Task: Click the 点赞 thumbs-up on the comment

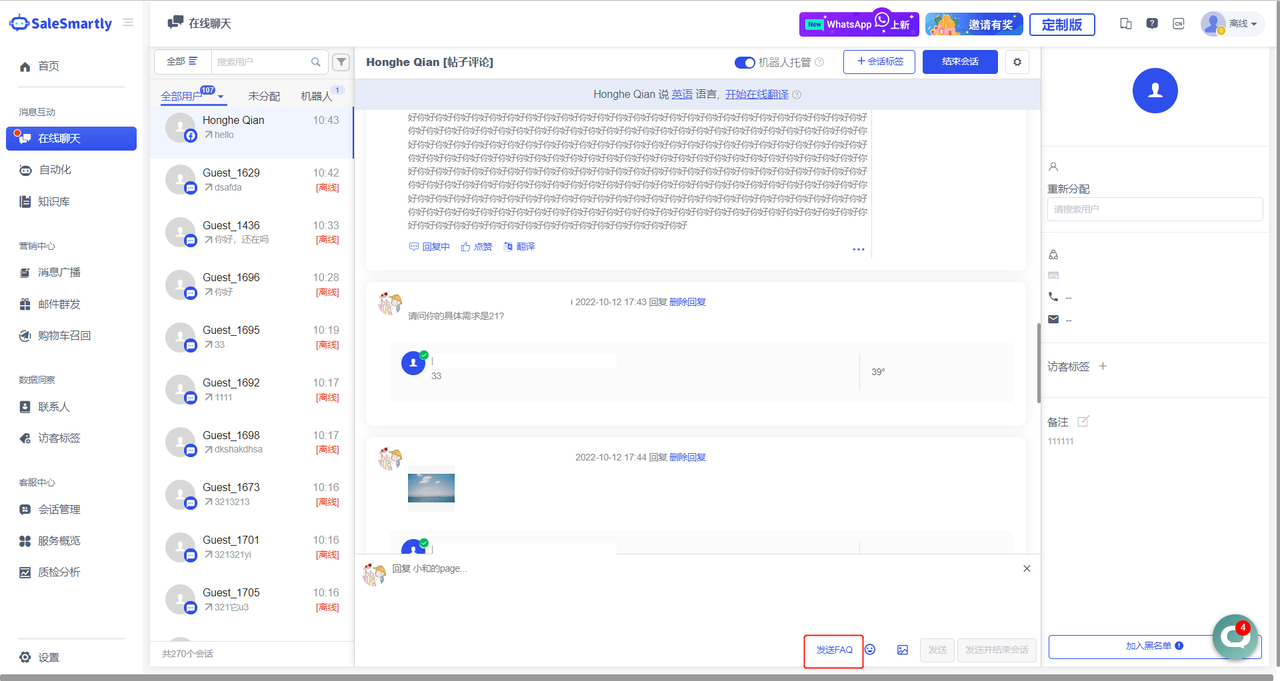Action: tap(476, 247)
